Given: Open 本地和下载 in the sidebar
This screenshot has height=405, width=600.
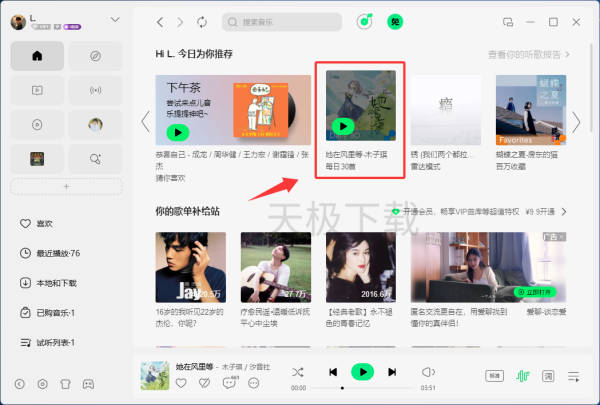Looking at the screenshot, I should coord(55,283).
